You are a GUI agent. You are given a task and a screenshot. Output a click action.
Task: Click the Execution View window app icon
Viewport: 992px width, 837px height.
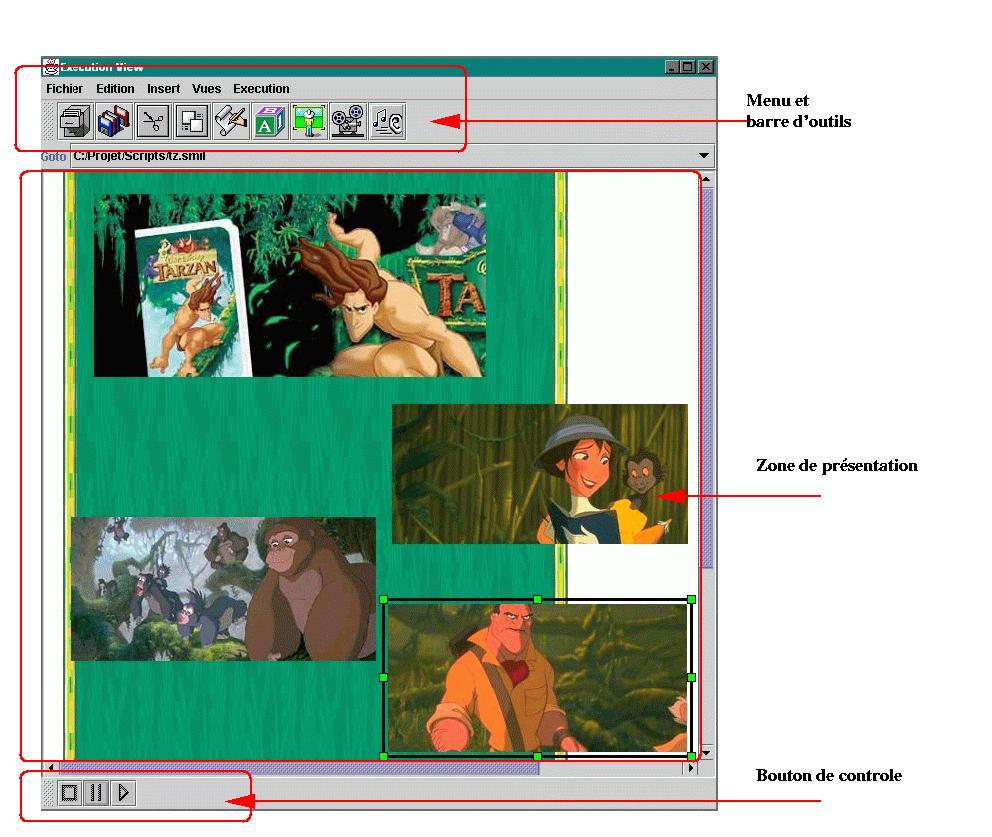click(x=51, y=66)
